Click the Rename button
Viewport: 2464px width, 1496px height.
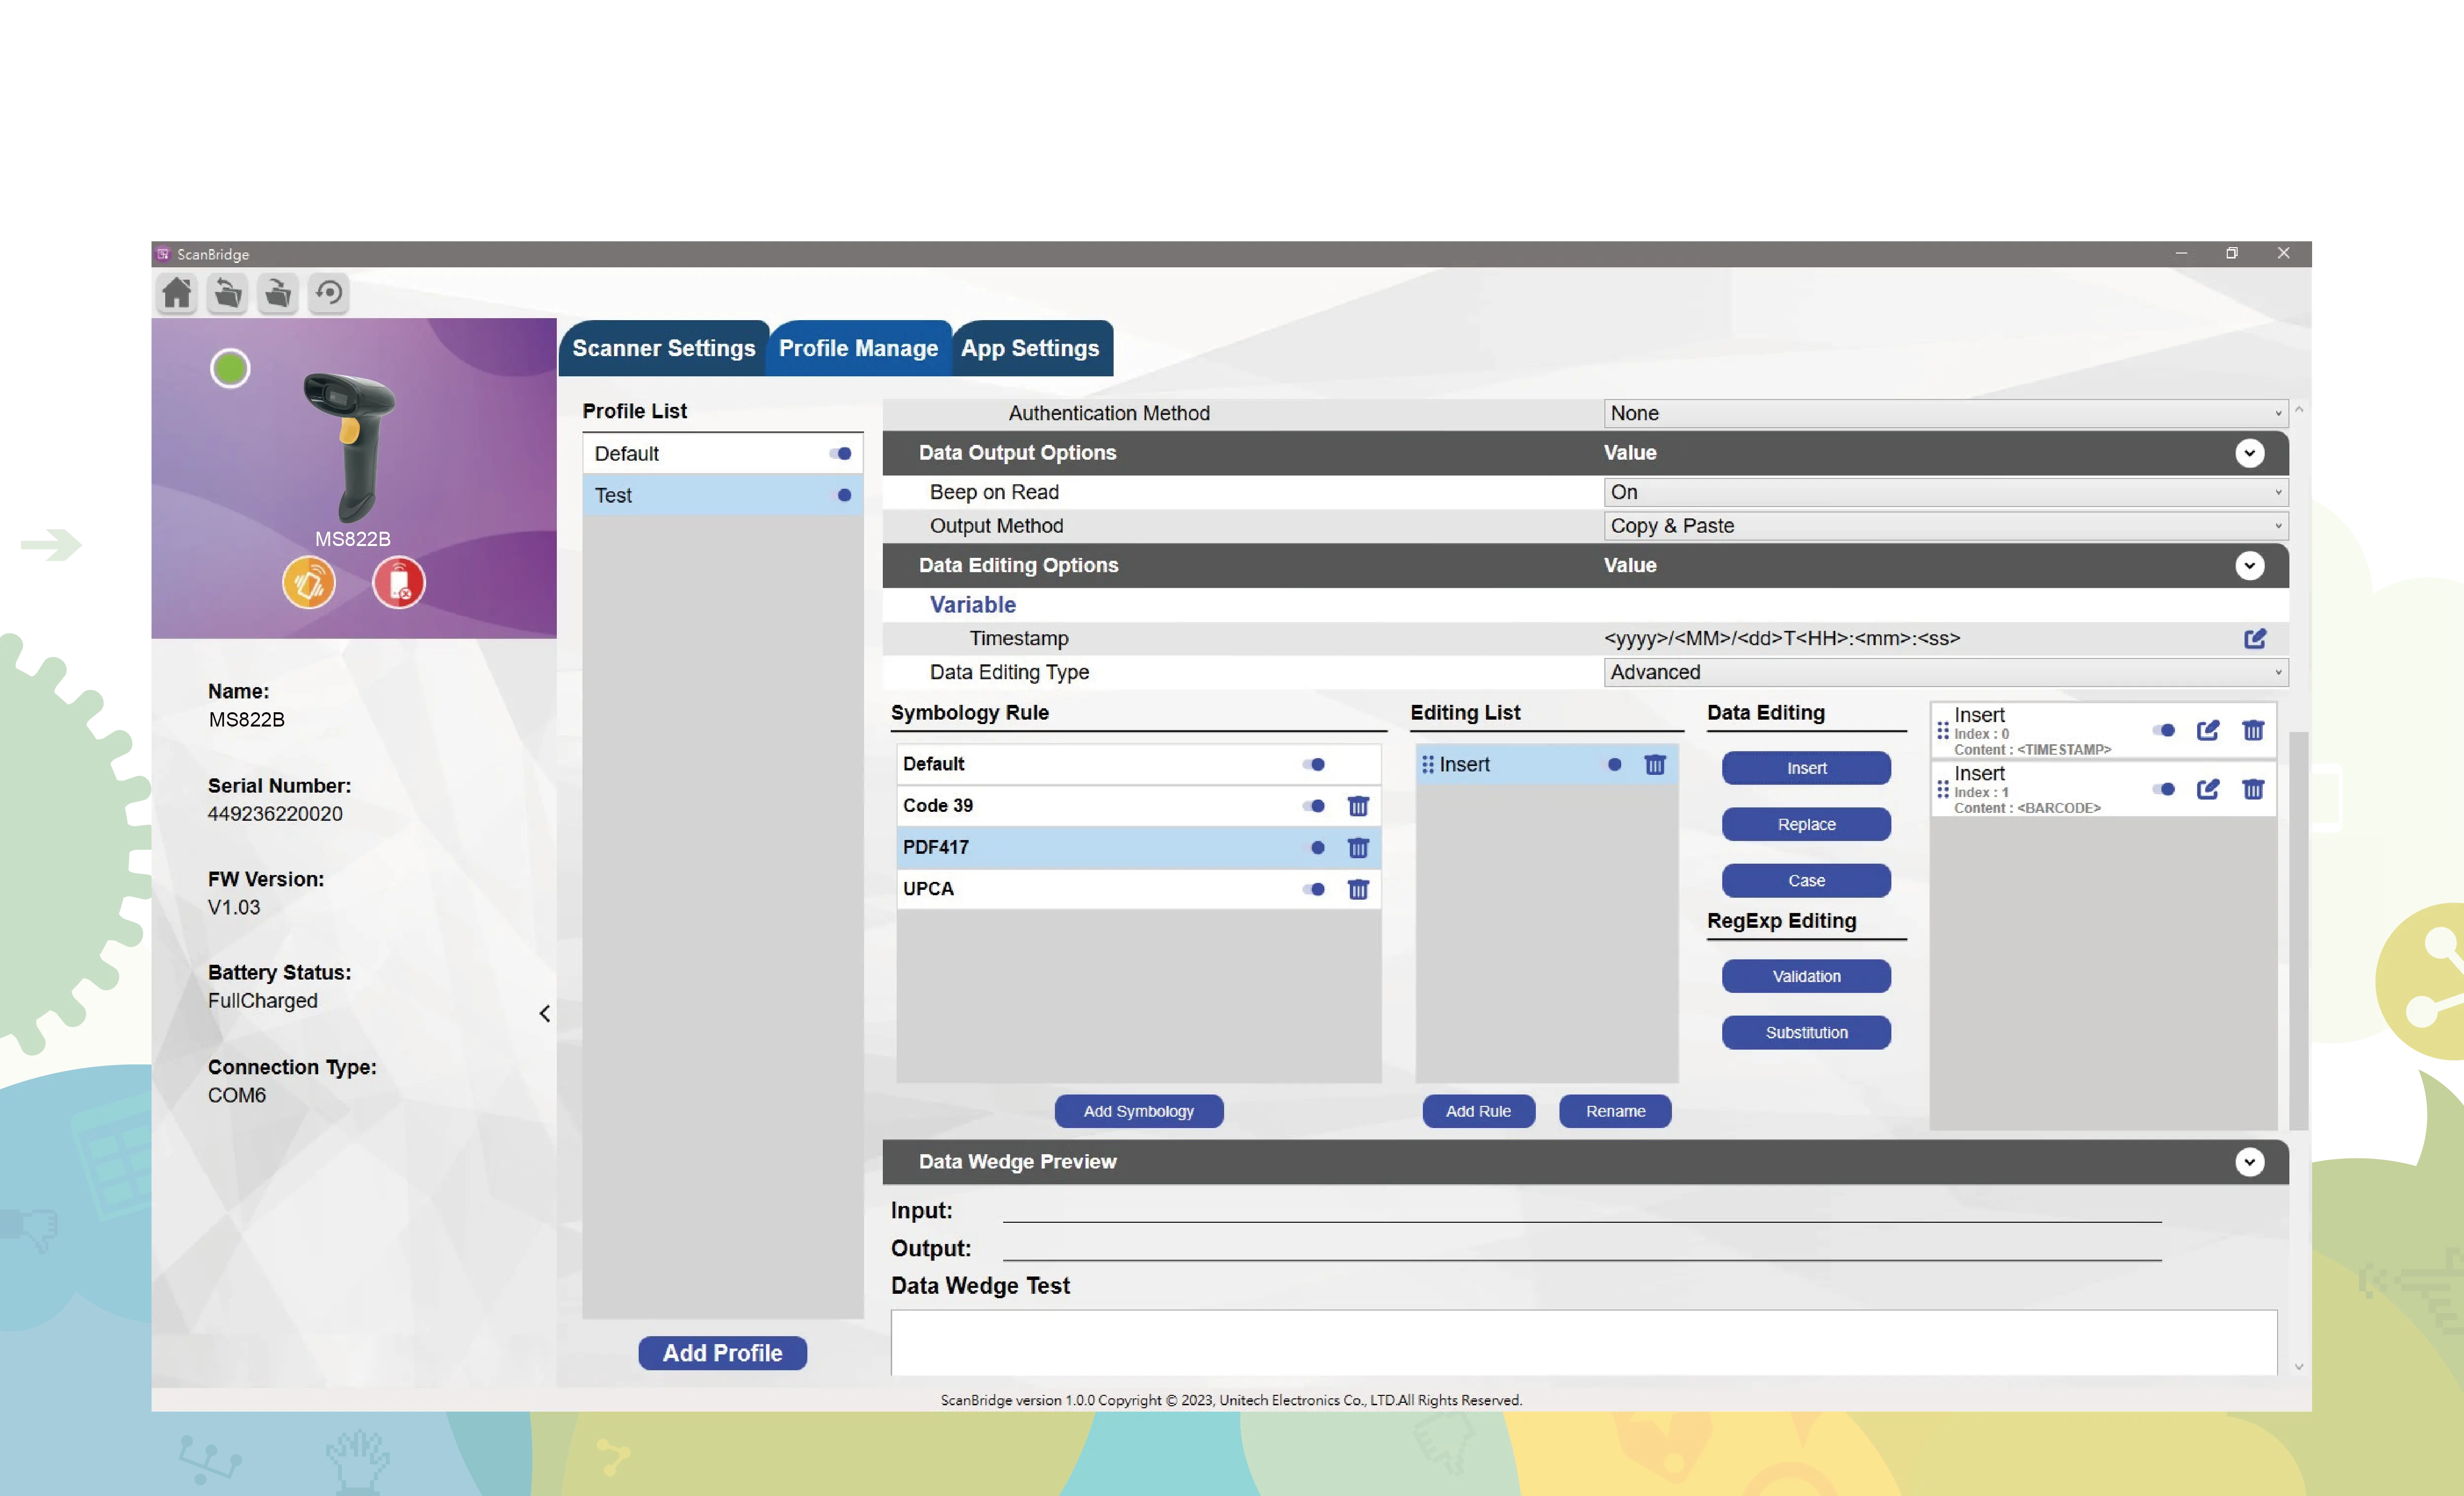coord(1615,1111)
